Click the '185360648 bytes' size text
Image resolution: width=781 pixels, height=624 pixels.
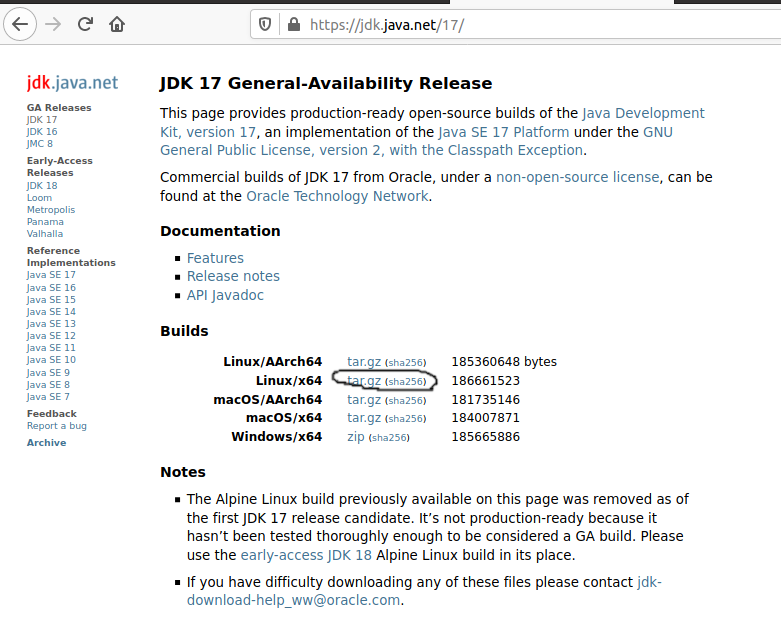504,362
